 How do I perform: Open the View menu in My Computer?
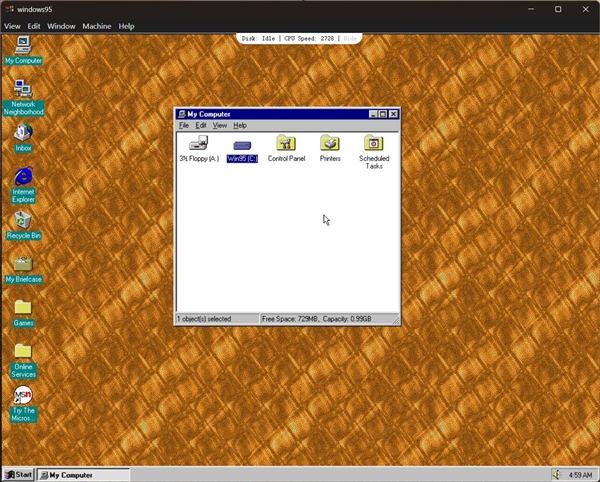pos(219,126)
